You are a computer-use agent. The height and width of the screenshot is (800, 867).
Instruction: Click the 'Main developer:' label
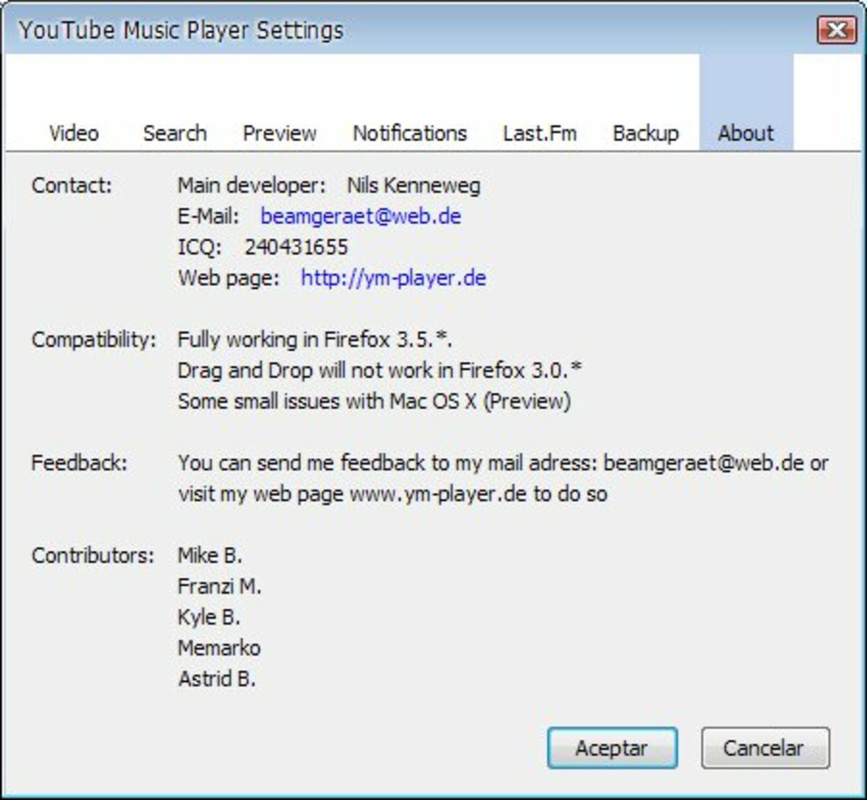click(252, 185)
